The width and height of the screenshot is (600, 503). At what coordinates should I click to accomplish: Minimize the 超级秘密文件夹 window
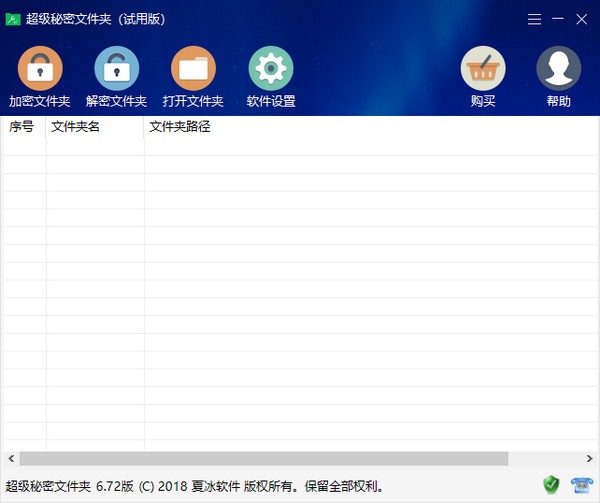point(558,19)
